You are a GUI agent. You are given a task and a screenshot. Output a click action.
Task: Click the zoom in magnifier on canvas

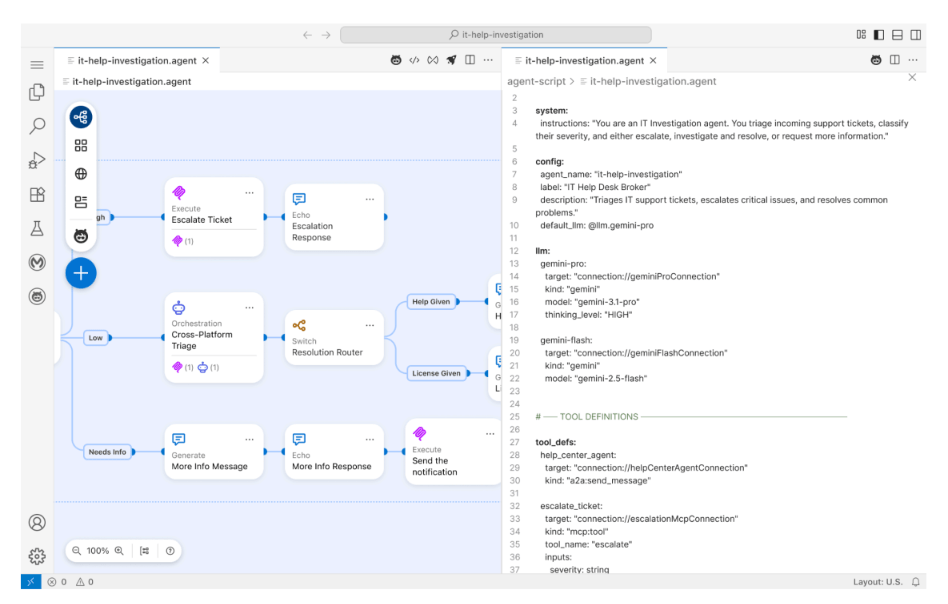pyautogui.click(x=119, y=550)
